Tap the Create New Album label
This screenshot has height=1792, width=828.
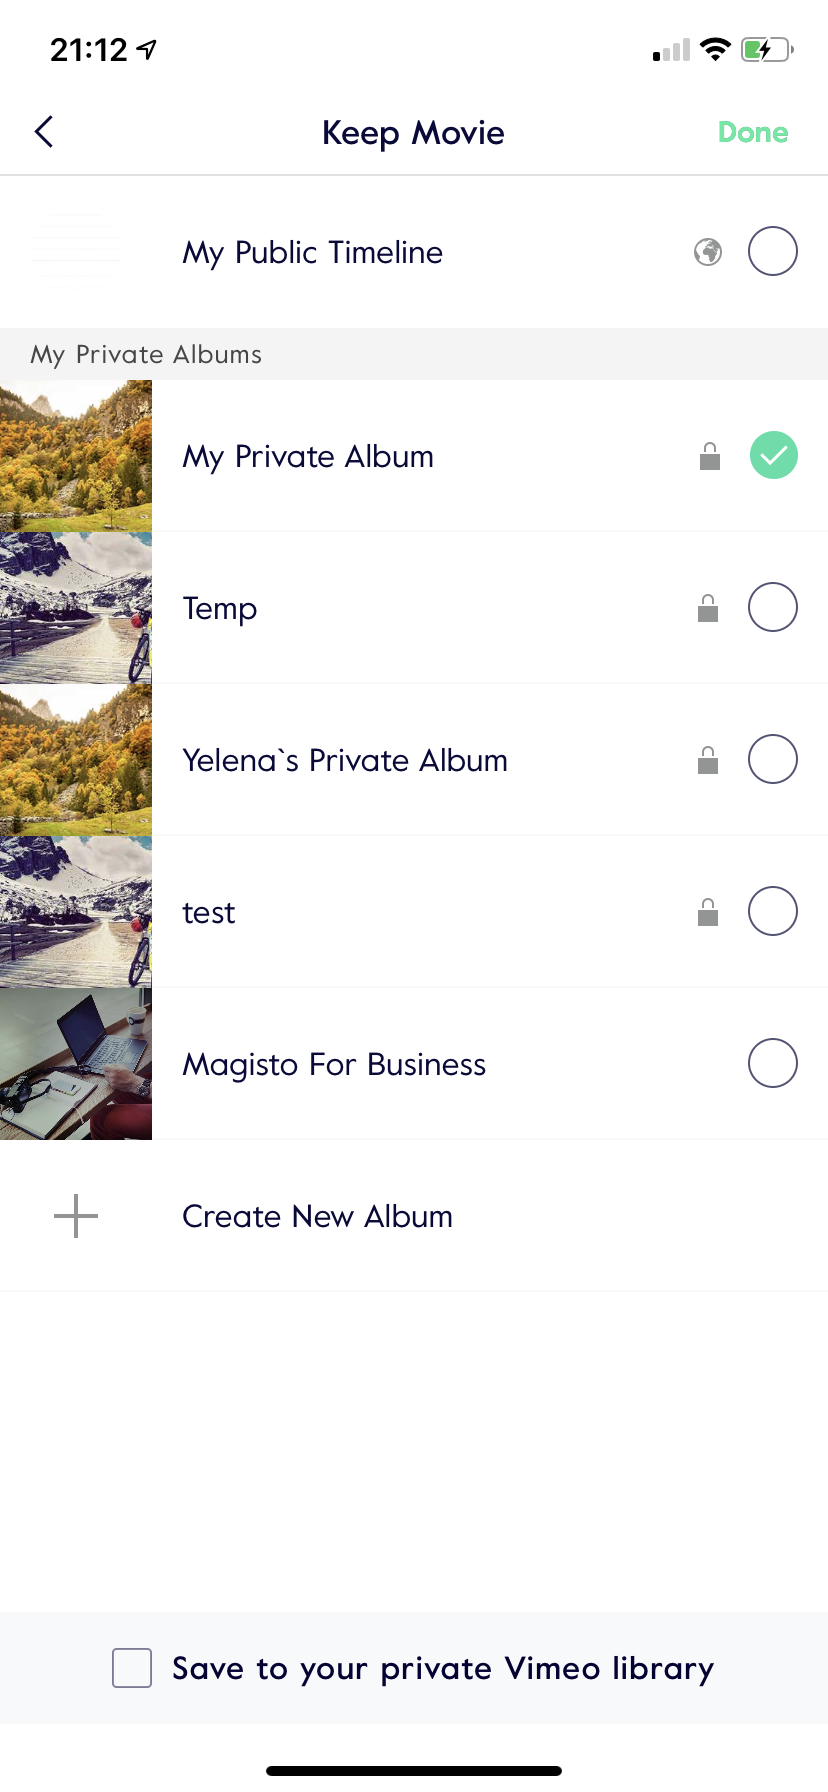point(317,1216)
